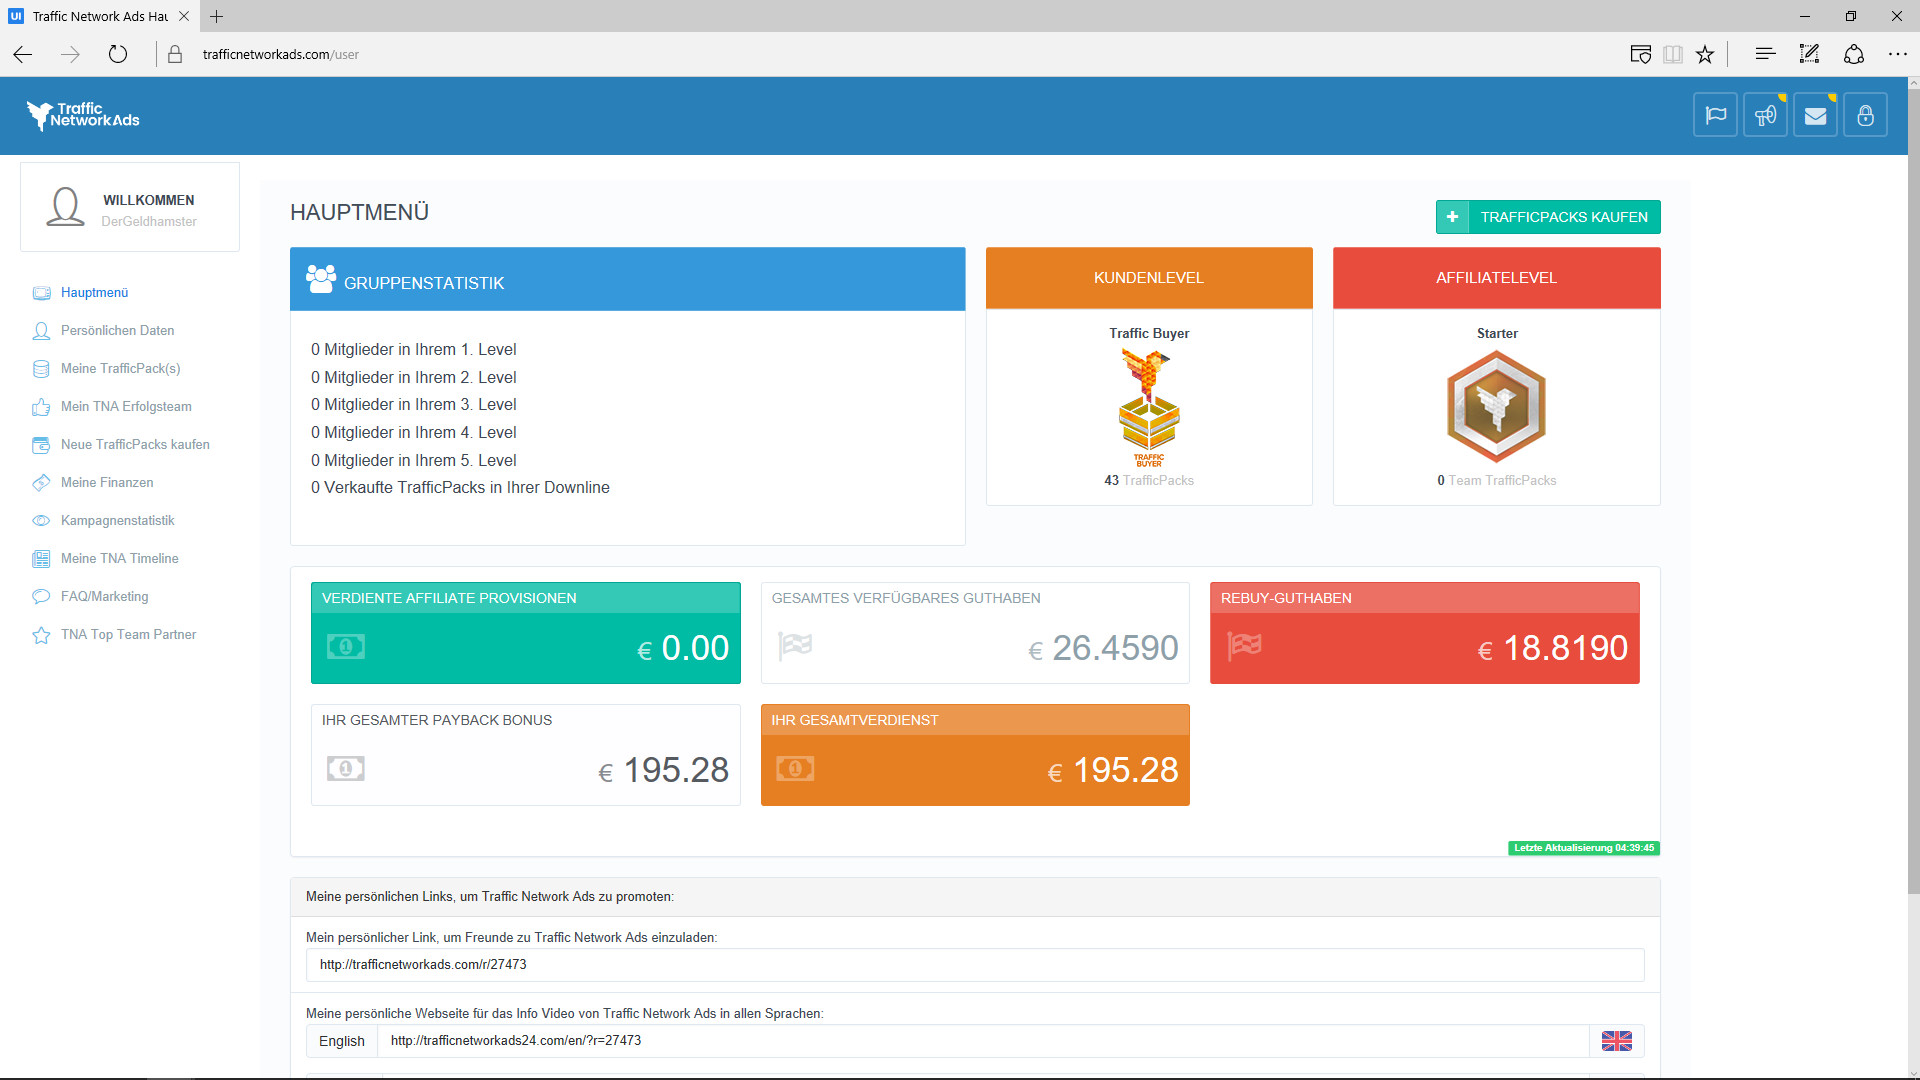Click the page vertical scrollbar

point(1913,500)
